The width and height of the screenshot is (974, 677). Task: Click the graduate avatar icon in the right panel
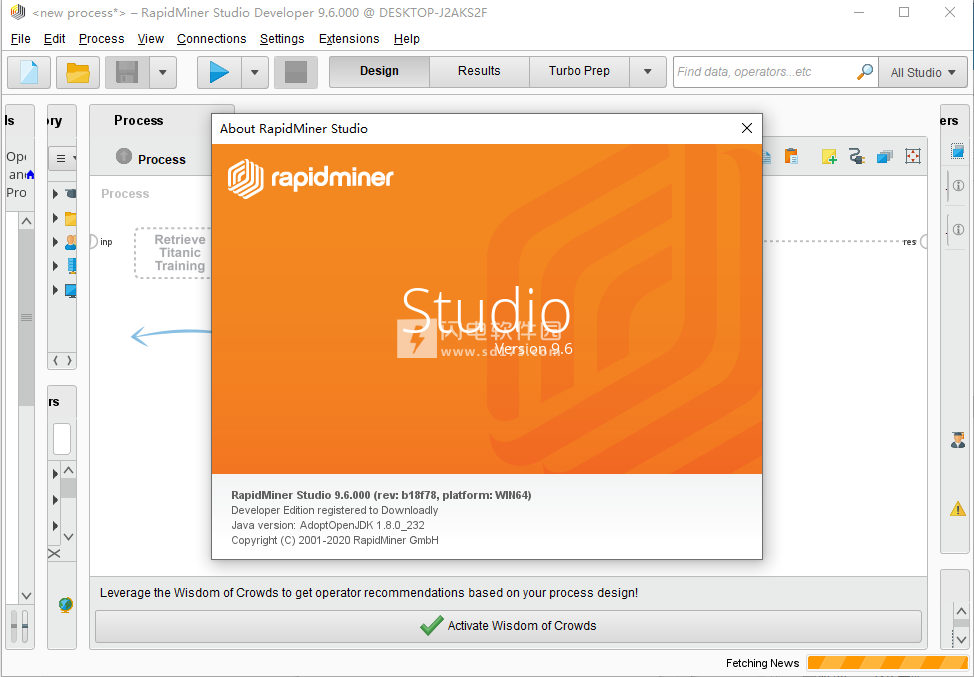click(958, 440)
